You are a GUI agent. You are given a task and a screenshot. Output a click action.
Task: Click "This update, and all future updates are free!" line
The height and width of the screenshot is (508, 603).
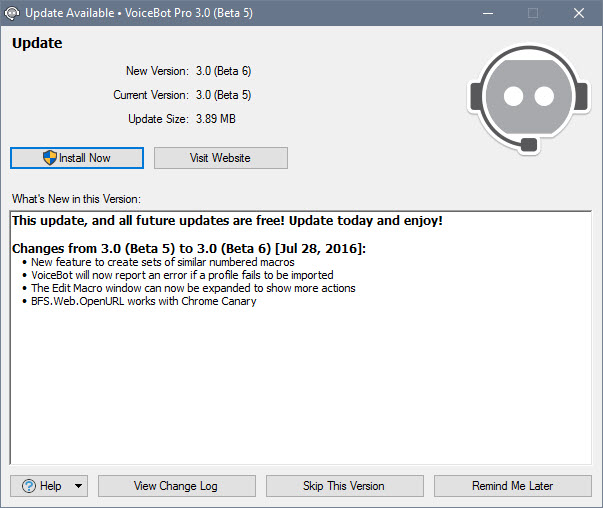click(x=227, y=221)
